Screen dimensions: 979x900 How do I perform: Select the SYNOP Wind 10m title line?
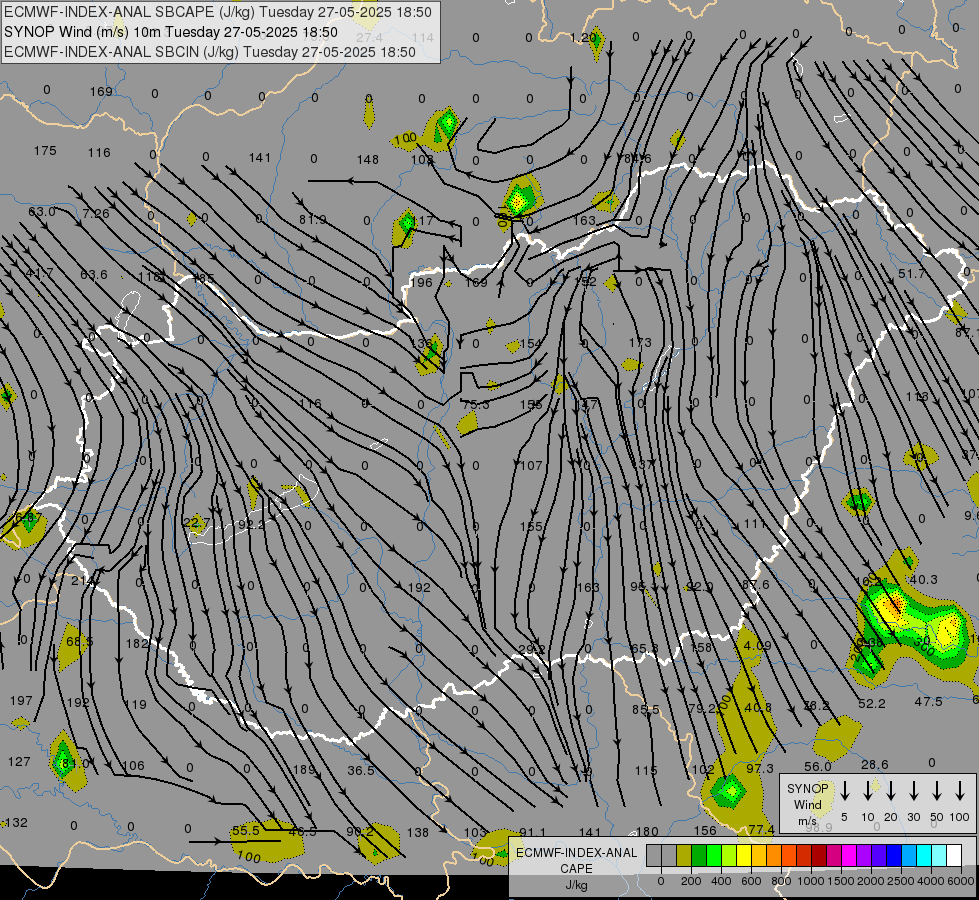(170, 32)
